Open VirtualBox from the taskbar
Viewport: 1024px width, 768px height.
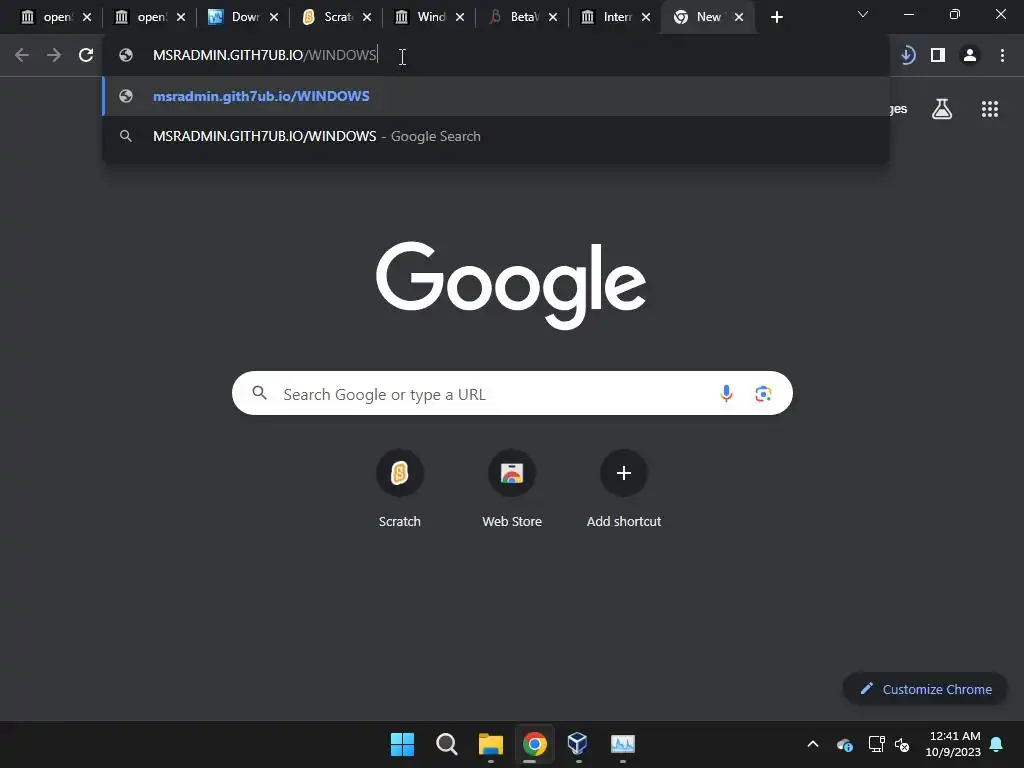pos(578,744)
